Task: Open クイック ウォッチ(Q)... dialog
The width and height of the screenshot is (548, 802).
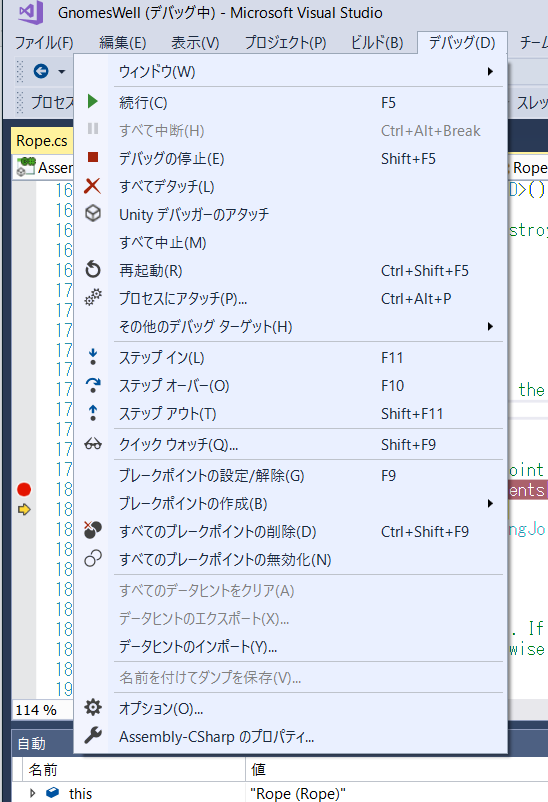Action: pyautogui.click(x=291, y=444)
